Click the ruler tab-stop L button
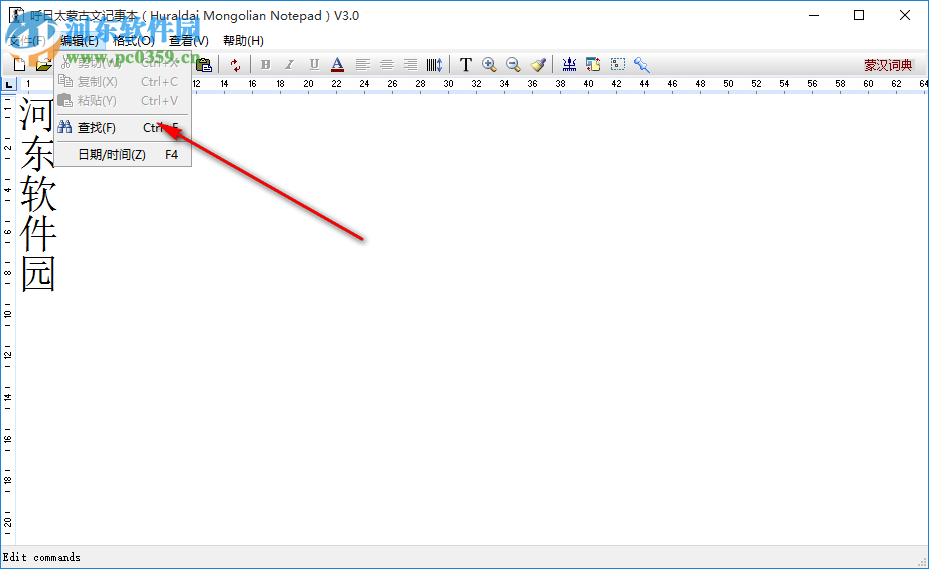 click(8, 85)
